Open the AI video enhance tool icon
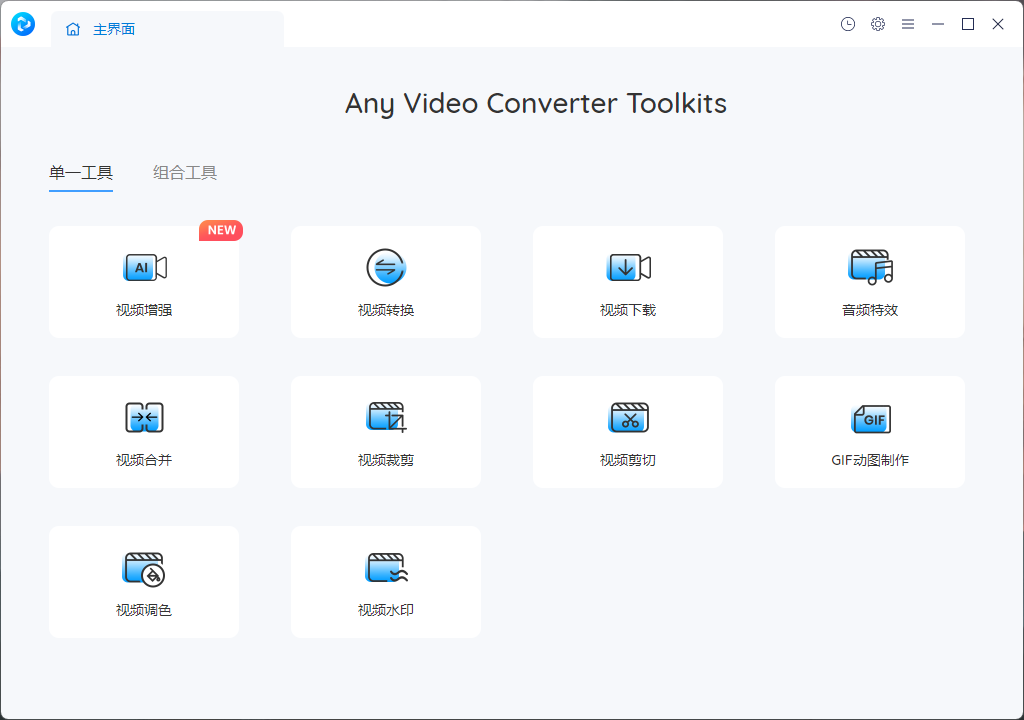The width and height of the screenshot is (1024, 720). point(145,268)
